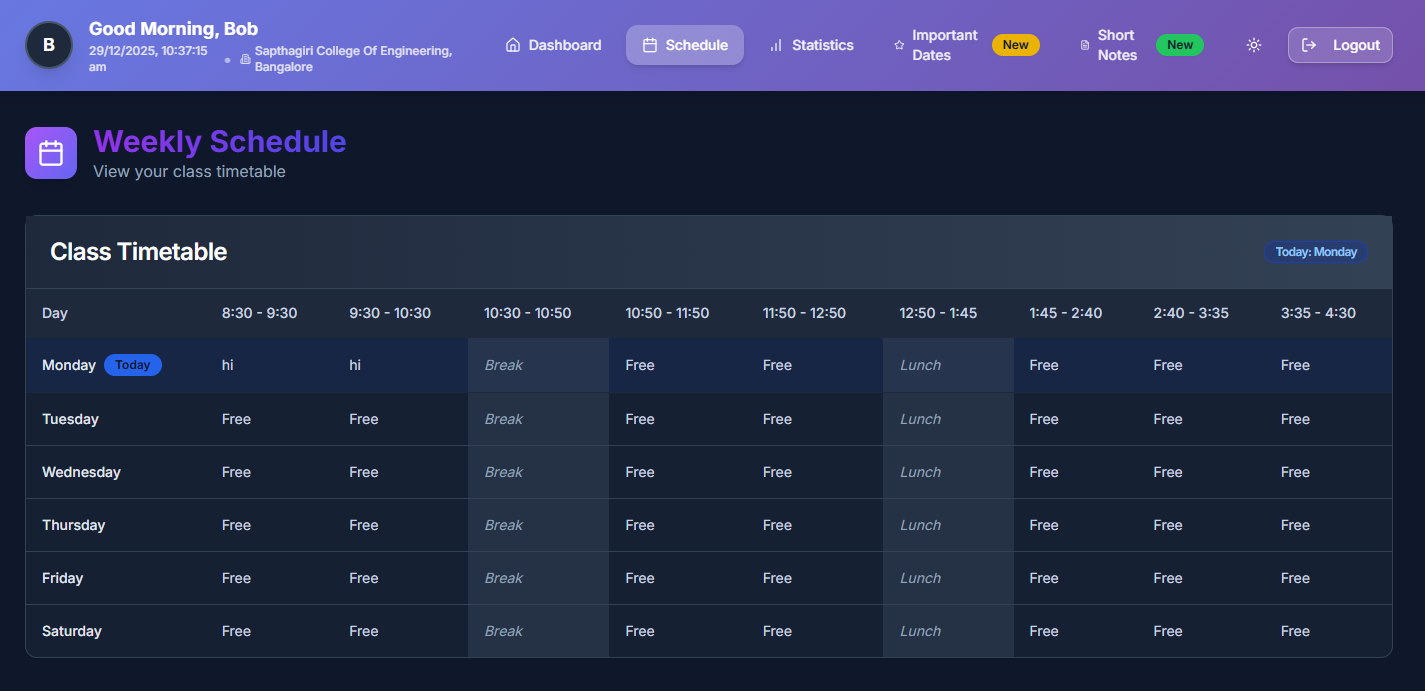Viewport: 1425px width, 691px height.
Task: Click the logout arrow icon
Action: pos(1310,44)
